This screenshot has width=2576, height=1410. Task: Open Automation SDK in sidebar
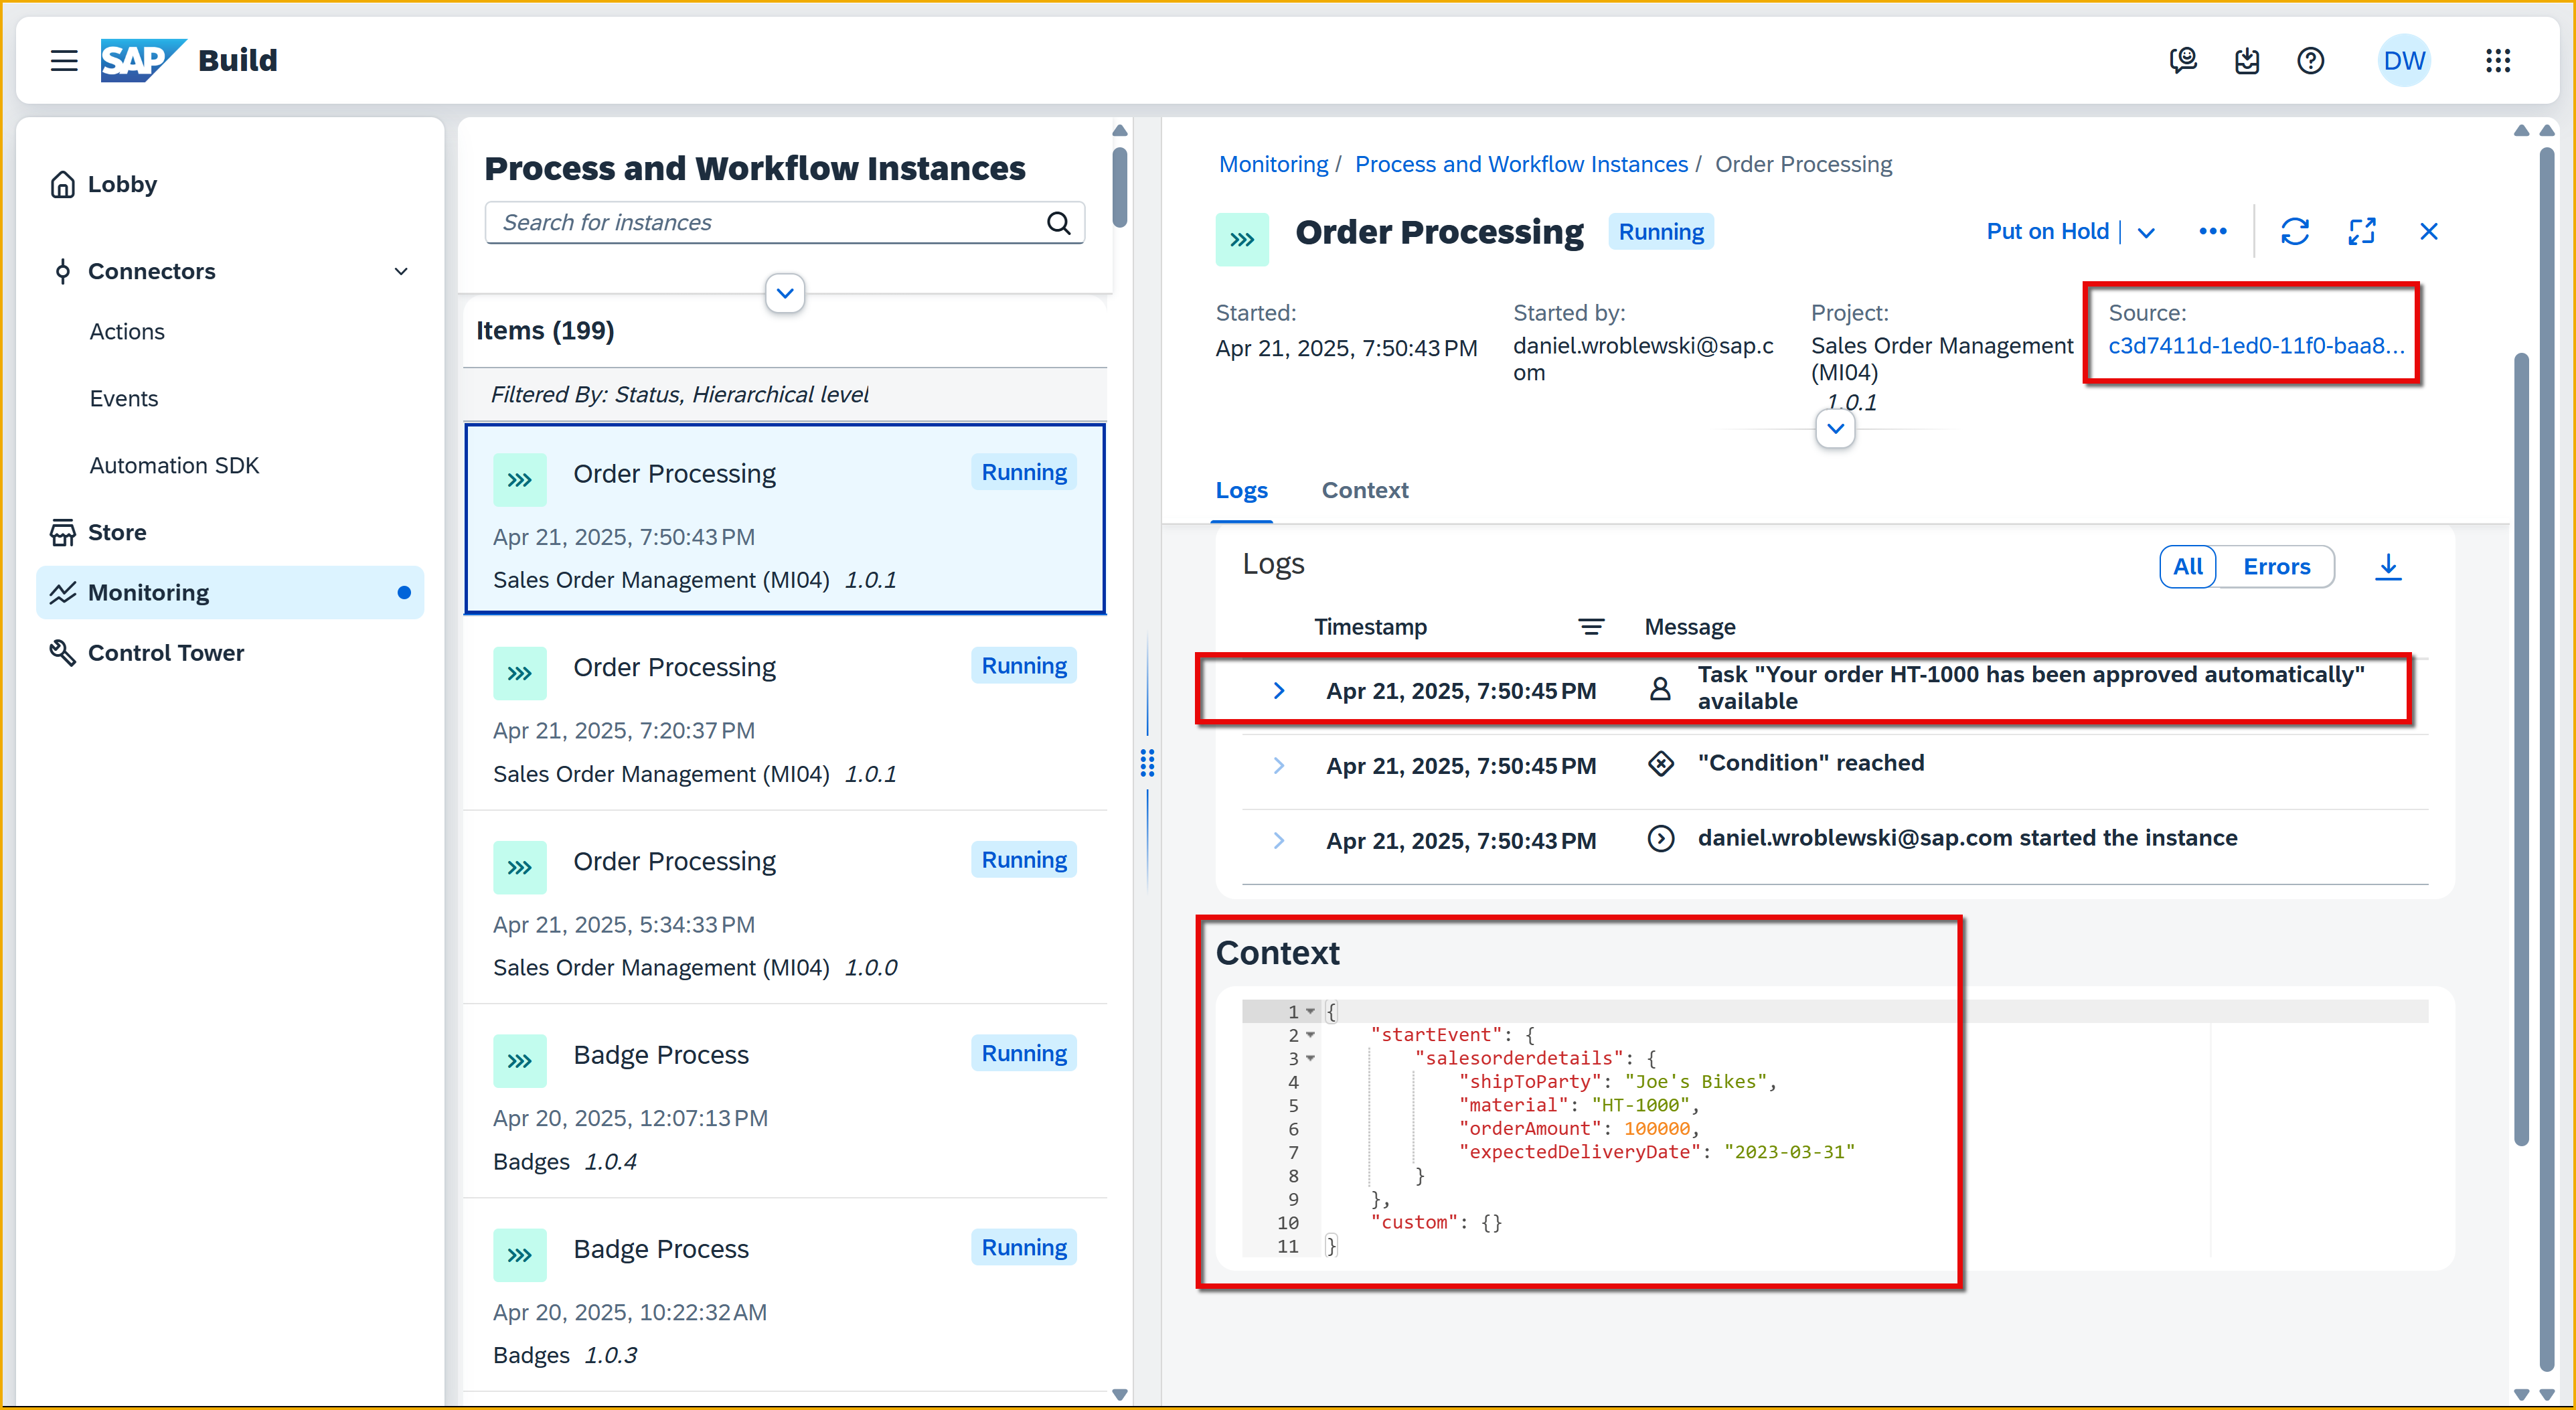pyautogui.click(x=174, y=465)
